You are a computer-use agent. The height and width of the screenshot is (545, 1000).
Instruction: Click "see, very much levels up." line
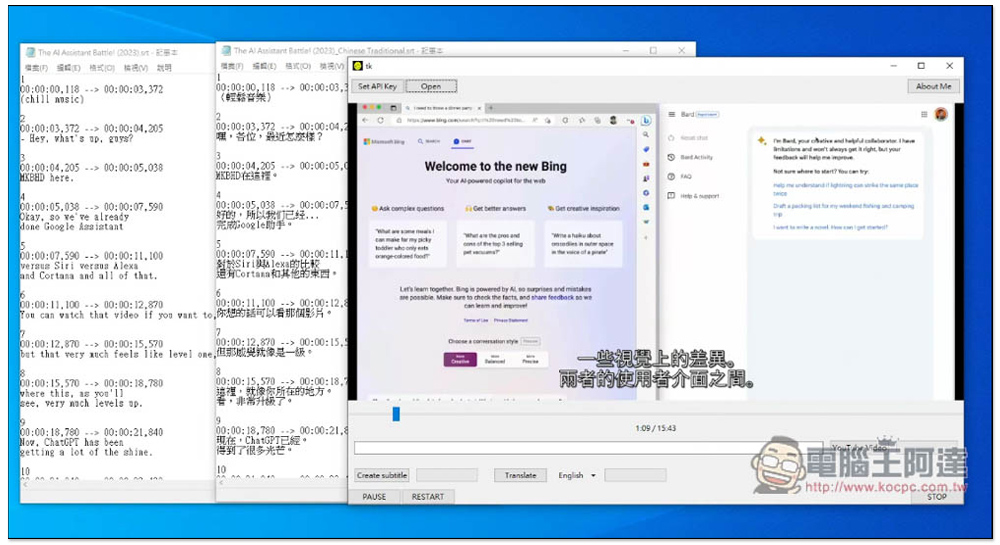80,403
